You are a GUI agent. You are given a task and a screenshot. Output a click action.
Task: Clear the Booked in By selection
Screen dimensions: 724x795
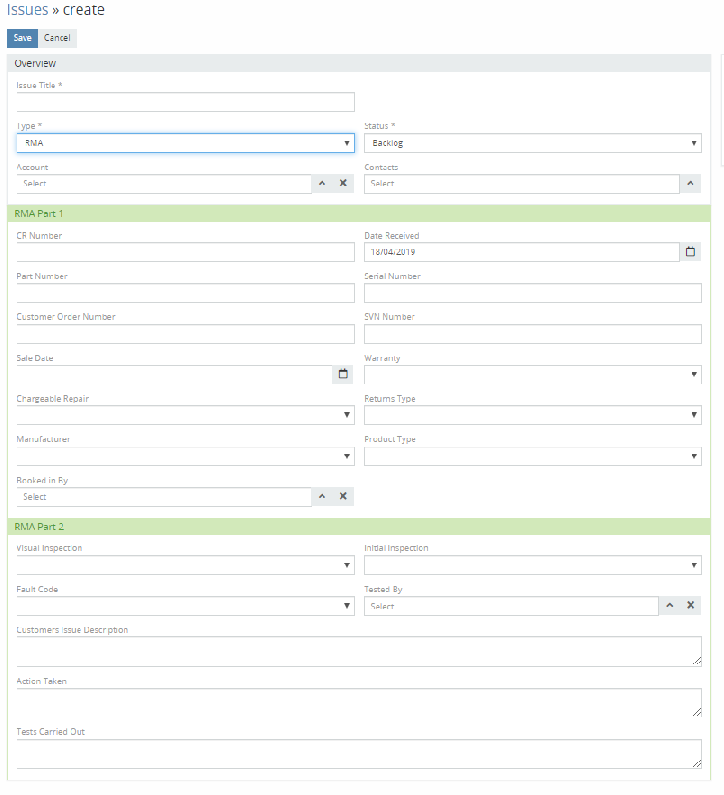343,497
